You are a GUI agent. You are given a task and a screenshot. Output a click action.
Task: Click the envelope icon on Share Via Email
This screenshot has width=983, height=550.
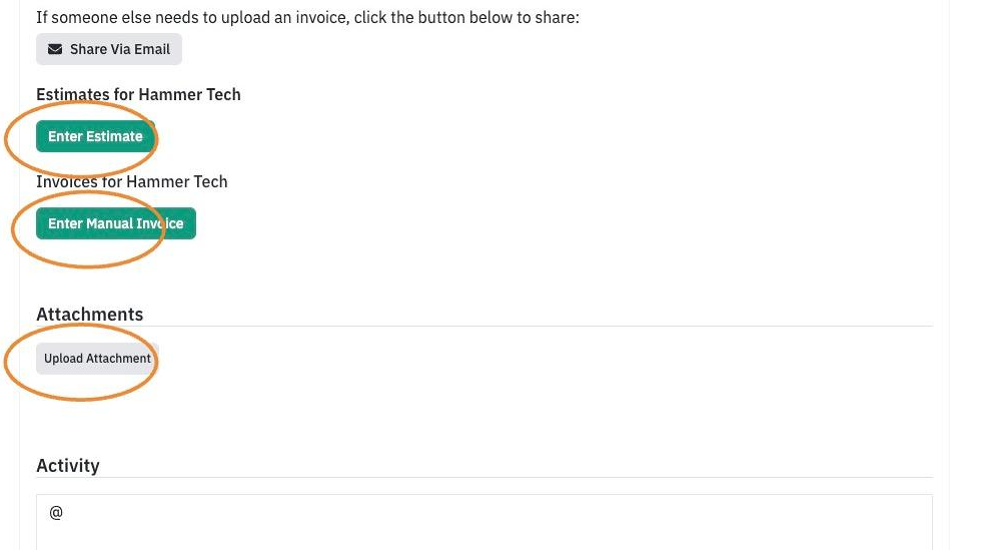pos(55,49)
